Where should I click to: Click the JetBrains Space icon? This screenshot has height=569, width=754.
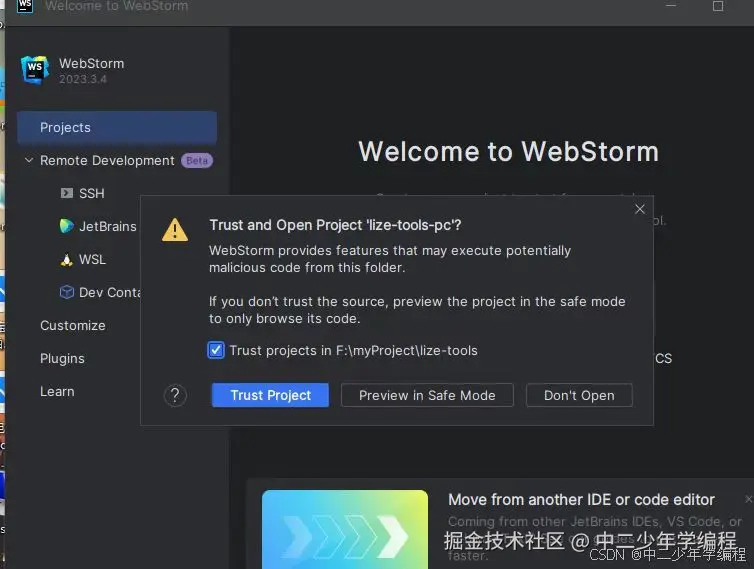[66, 226]
